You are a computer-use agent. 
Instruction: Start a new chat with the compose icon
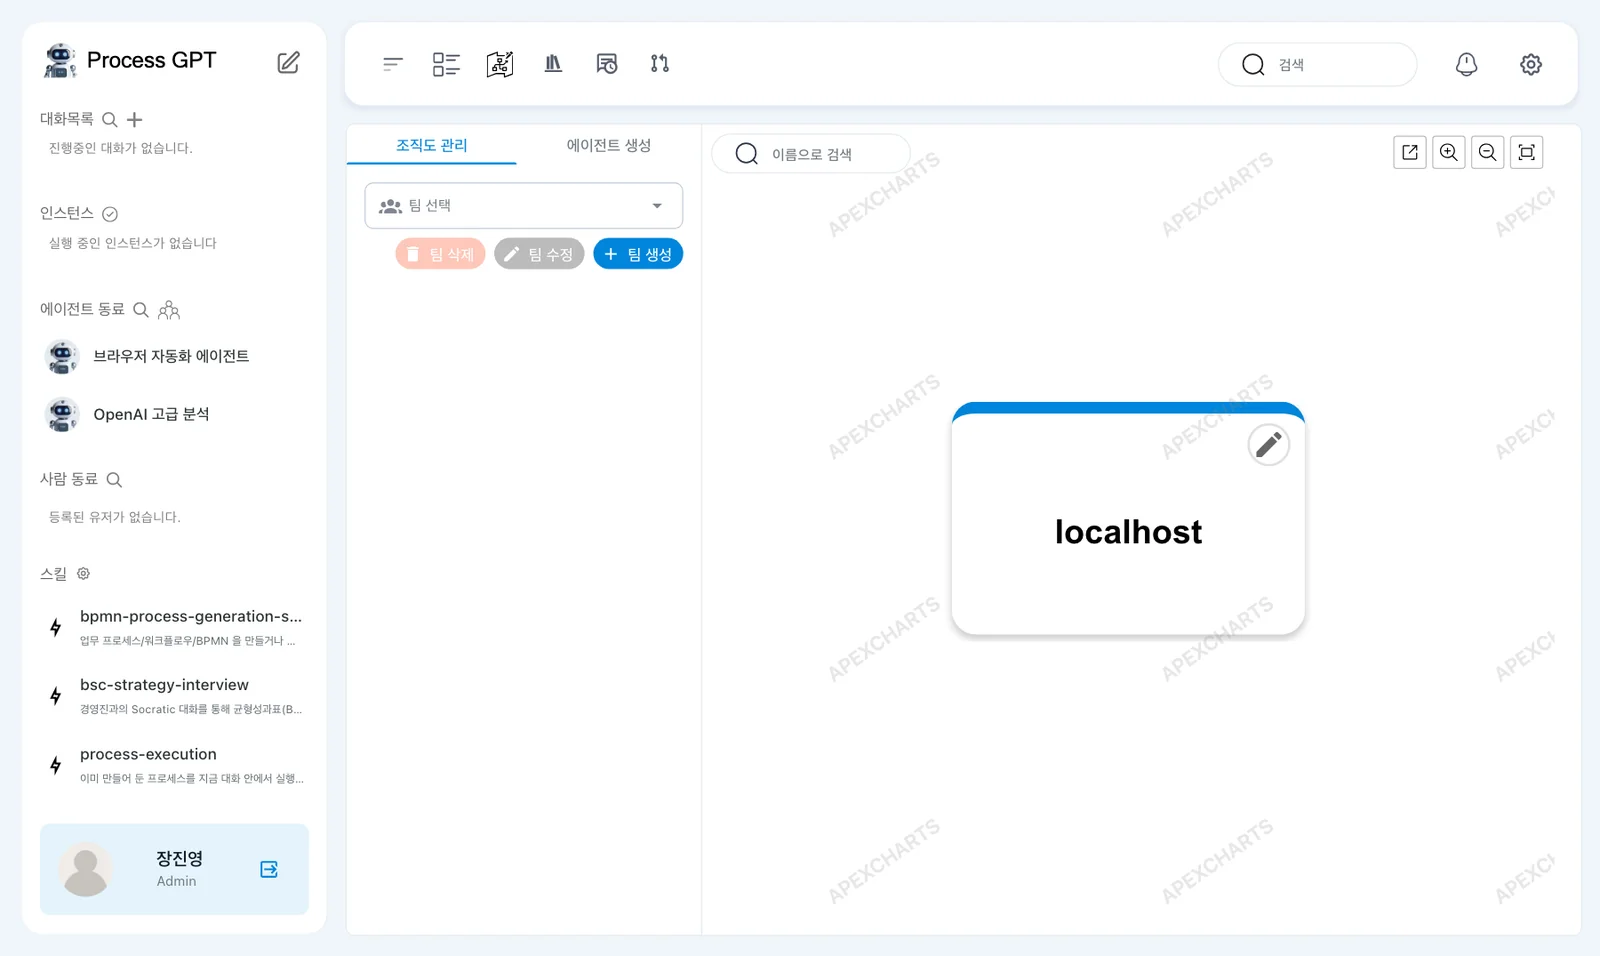[288, 62]
